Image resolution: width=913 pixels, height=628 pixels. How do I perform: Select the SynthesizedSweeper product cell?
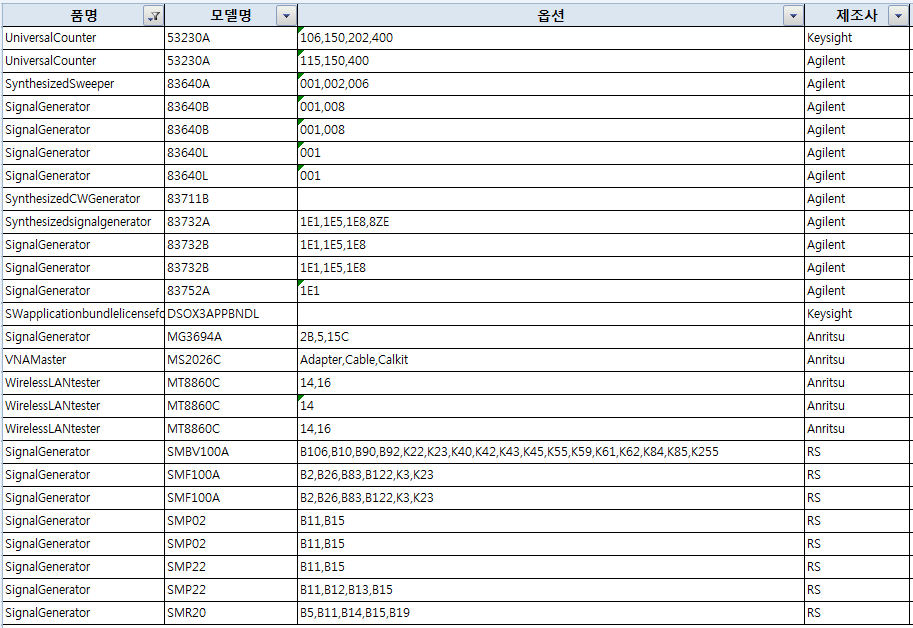tap(60, 84)
